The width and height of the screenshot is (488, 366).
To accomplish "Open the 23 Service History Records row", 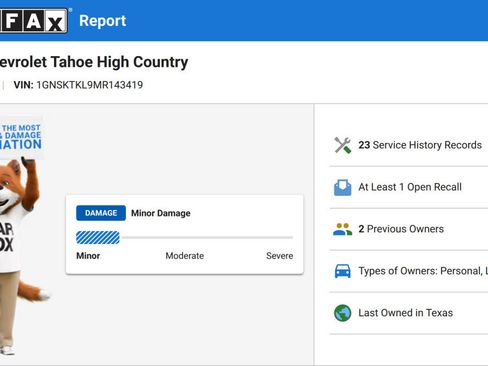I will tap(409, 145).
